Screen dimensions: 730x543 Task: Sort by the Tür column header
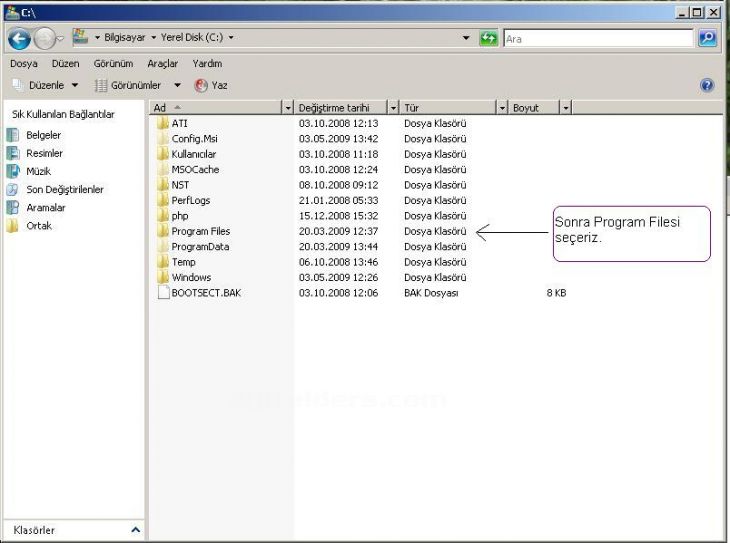(x=449, y=108)
